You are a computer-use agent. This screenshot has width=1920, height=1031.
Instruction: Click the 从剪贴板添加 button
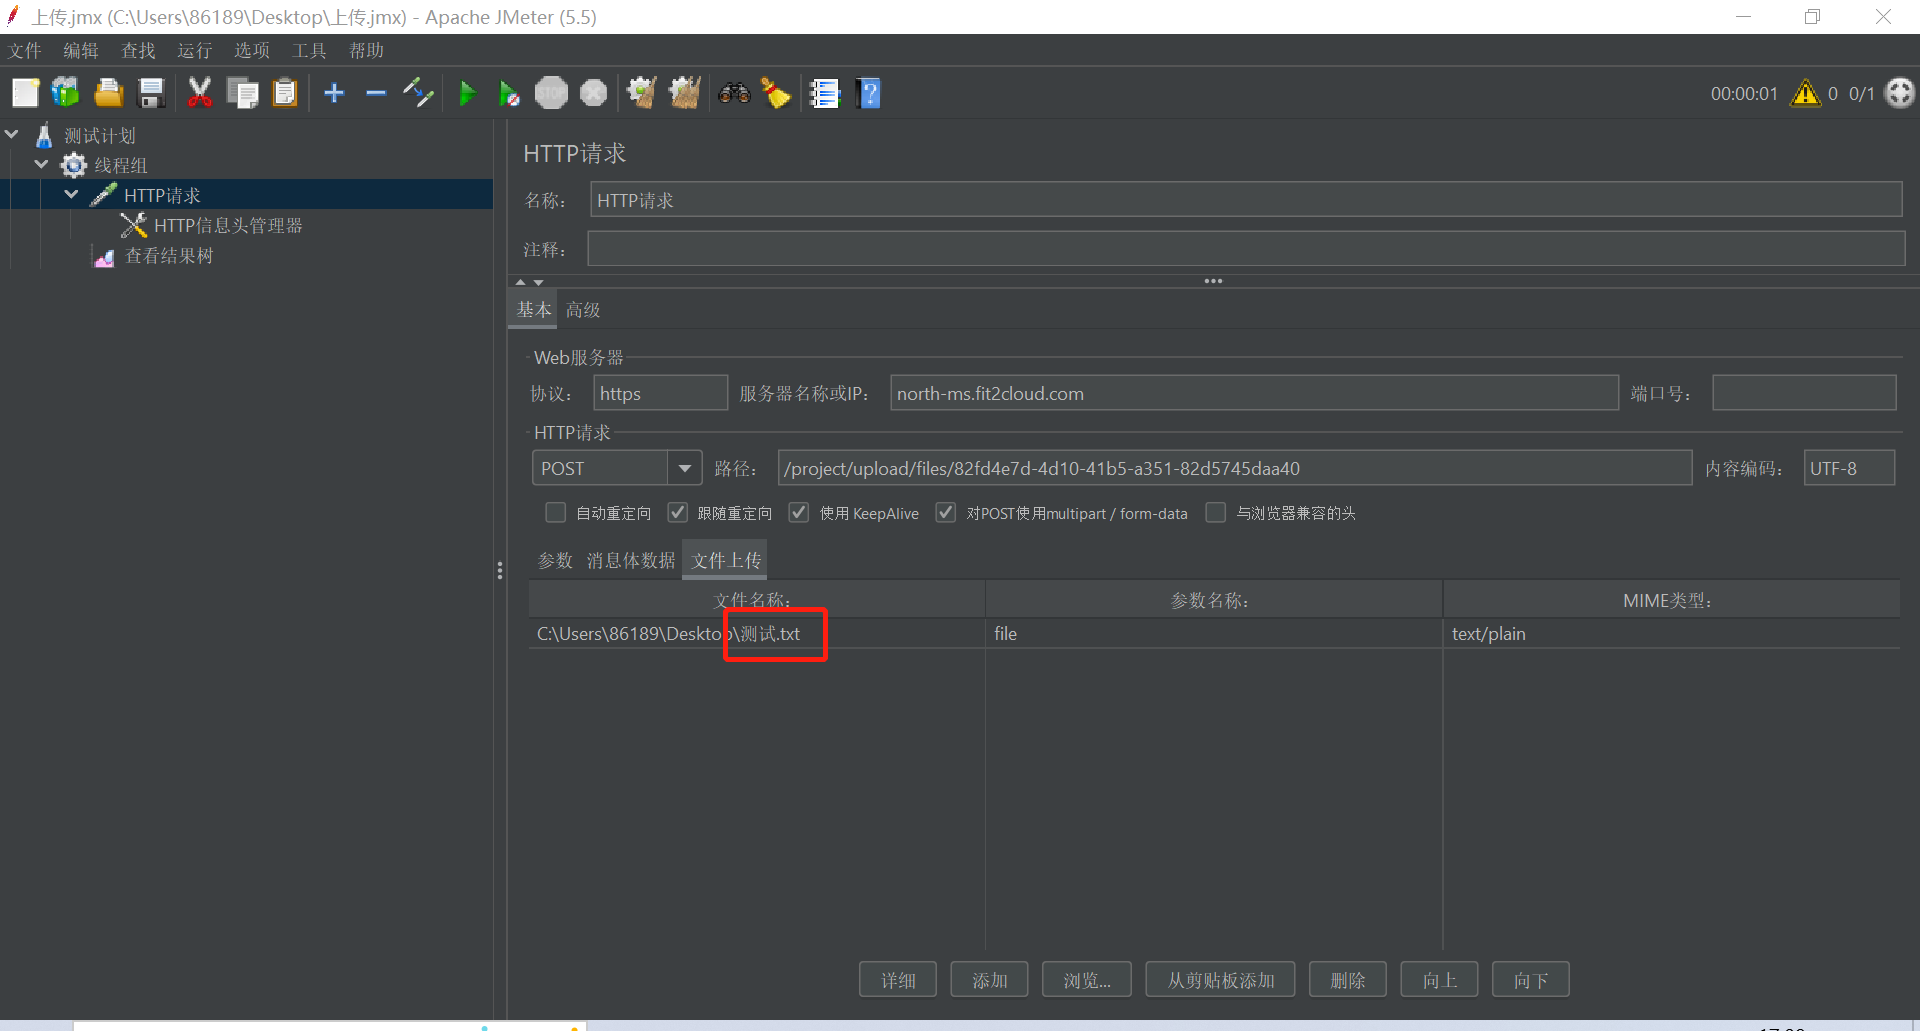1219,979
